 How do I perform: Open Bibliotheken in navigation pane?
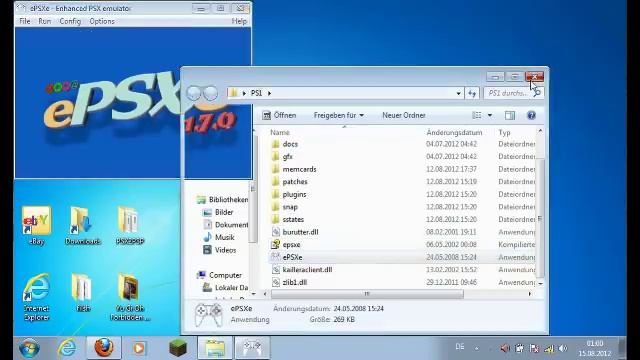[x=228, y=200]
